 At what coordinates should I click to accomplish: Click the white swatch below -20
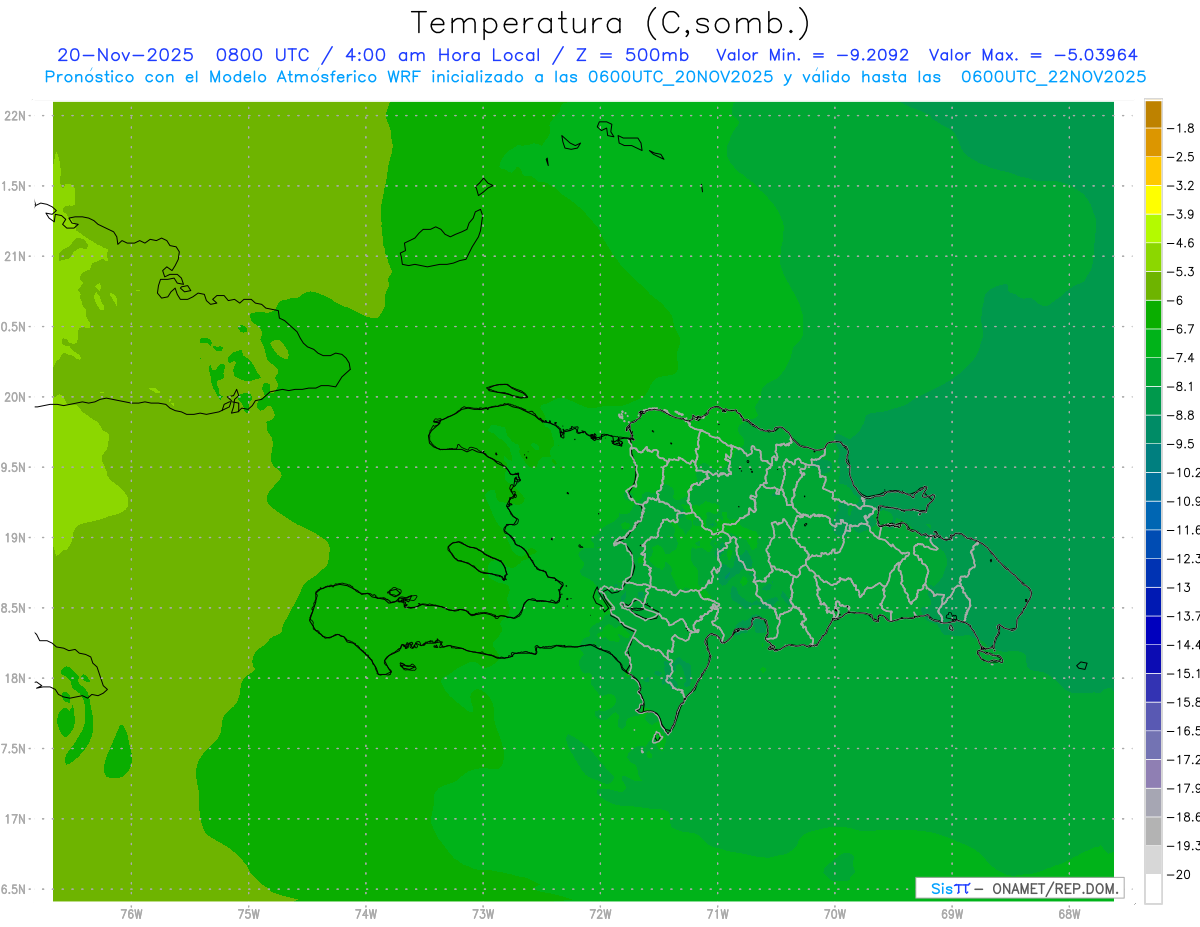pos(1153,889)
